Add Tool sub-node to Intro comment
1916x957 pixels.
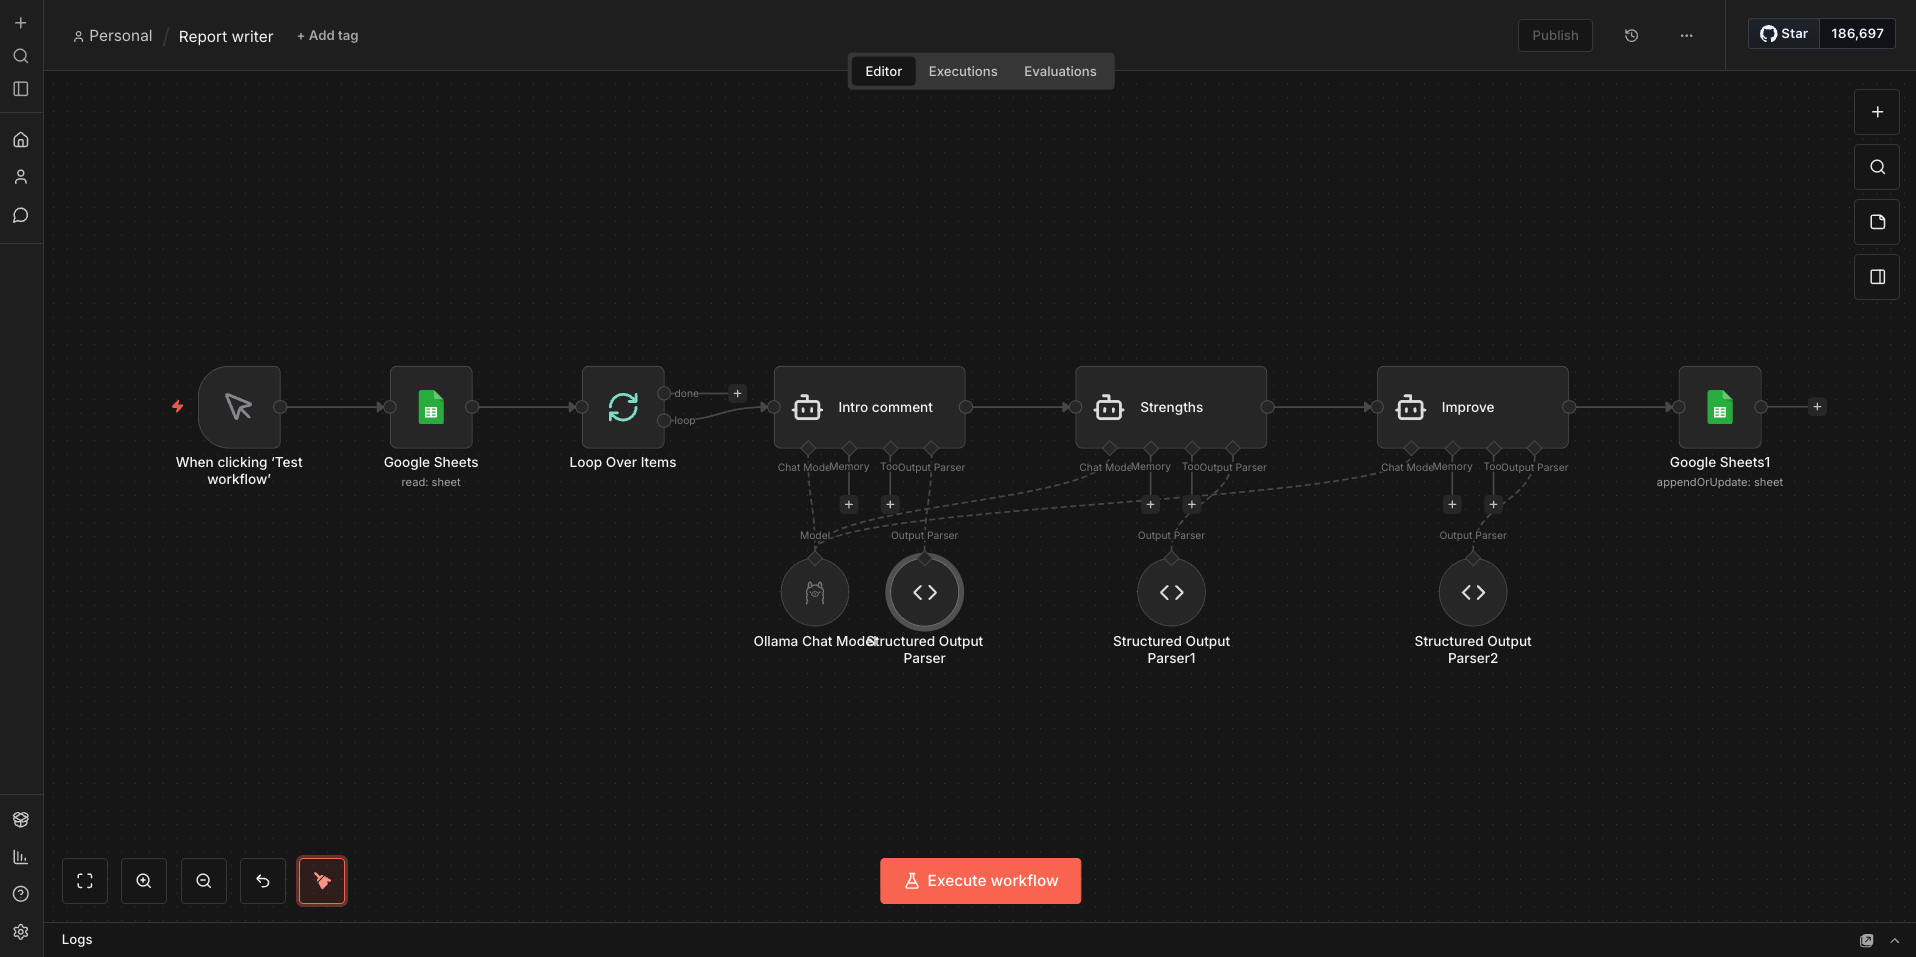890,505
